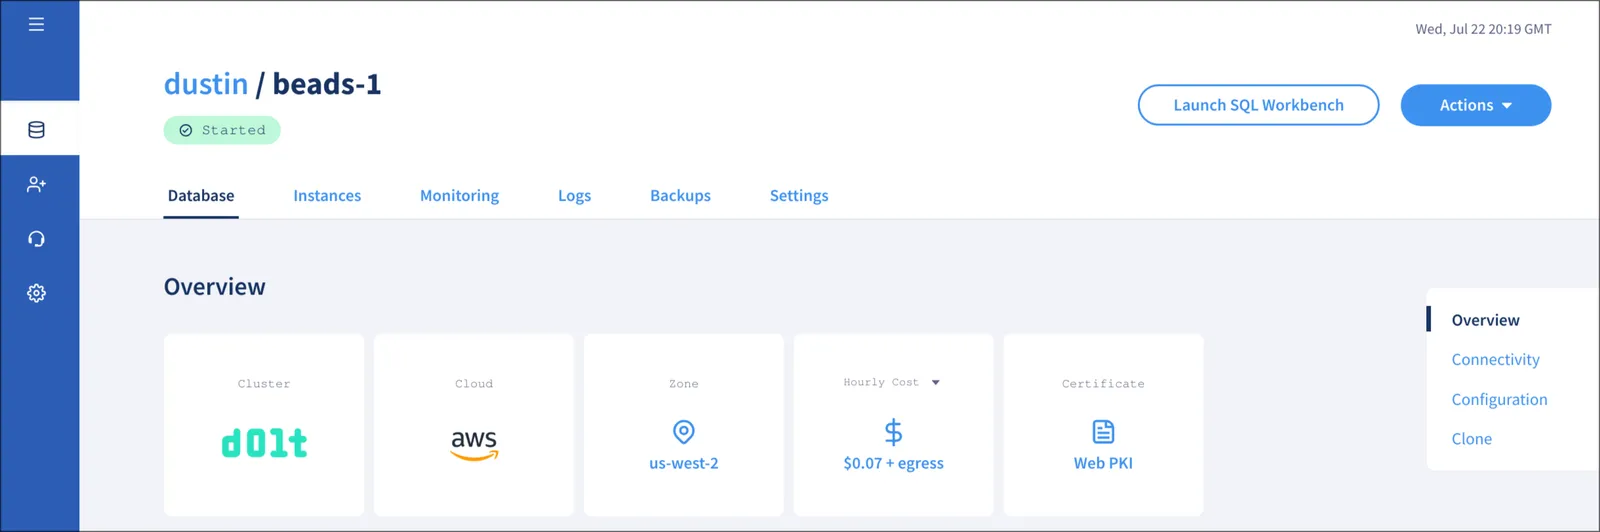The width and height of the screenshot is (1600, 532).
Task: Select the database icon in sidebar
Action: [36, 129]
